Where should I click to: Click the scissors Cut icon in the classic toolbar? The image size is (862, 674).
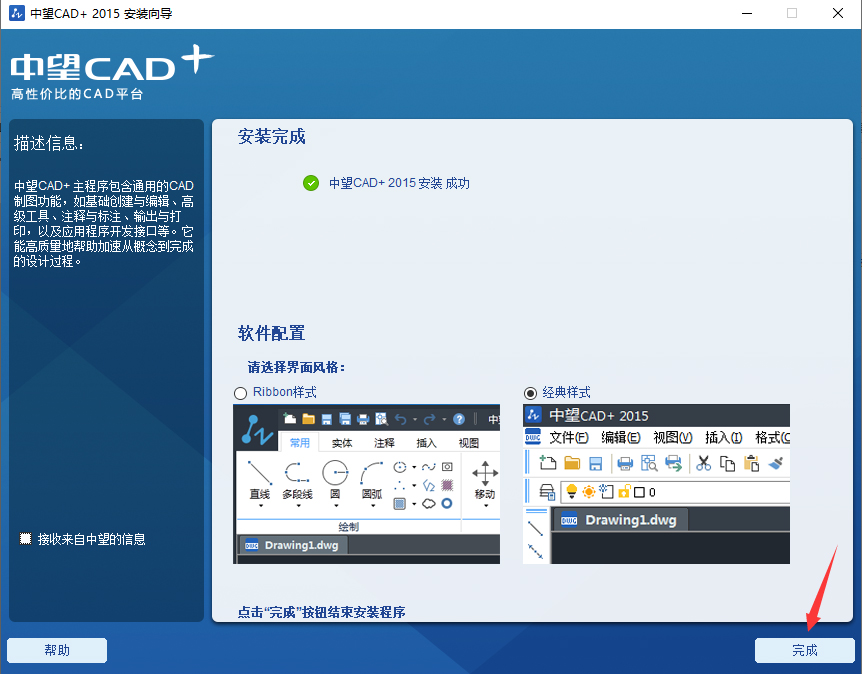coord(705,463)
